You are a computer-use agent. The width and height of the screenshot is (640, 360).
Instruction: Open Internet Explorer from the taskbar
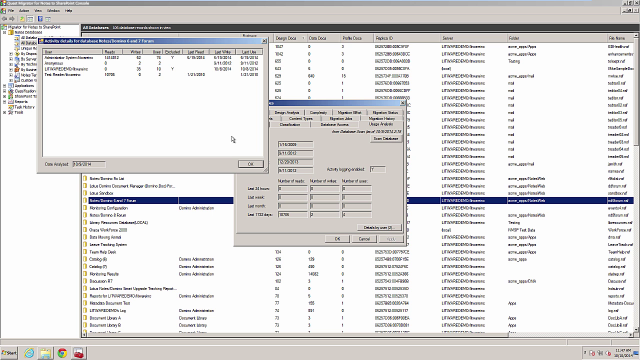click(x=29, y=353)
